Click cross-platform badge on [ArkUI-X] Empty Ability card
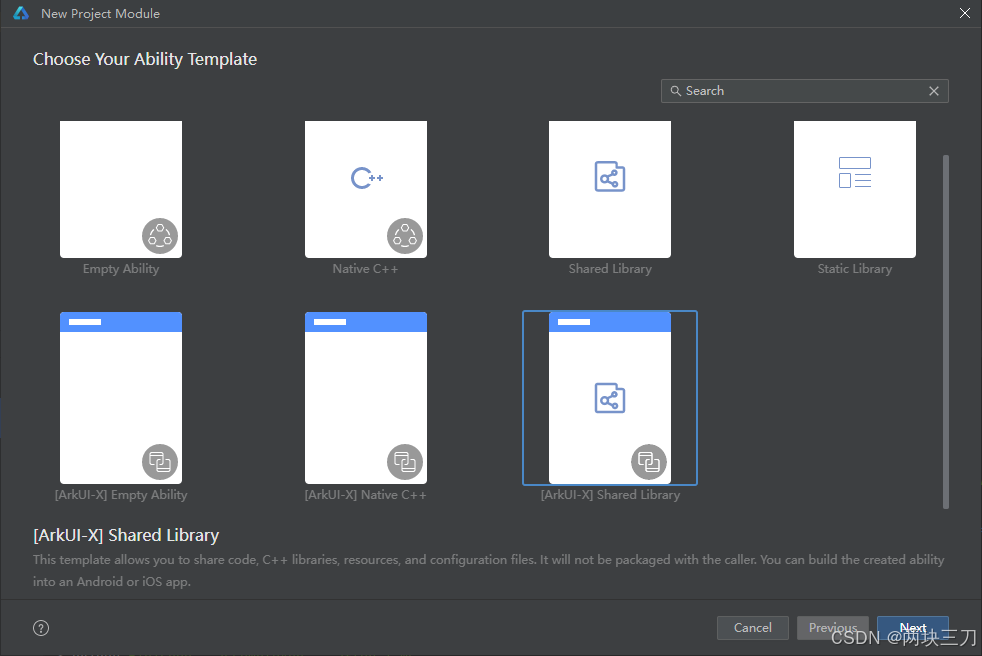The width and height of the screenshot is (982, 656). [160, 462]
